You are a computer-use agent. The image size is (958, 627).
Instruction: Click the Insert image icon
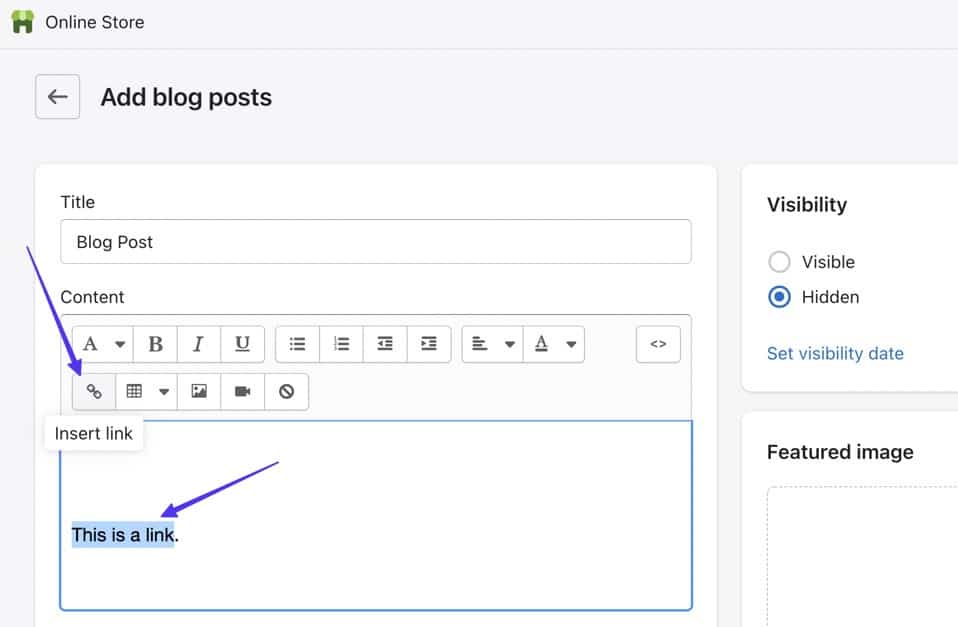click(x=199, y=392)
